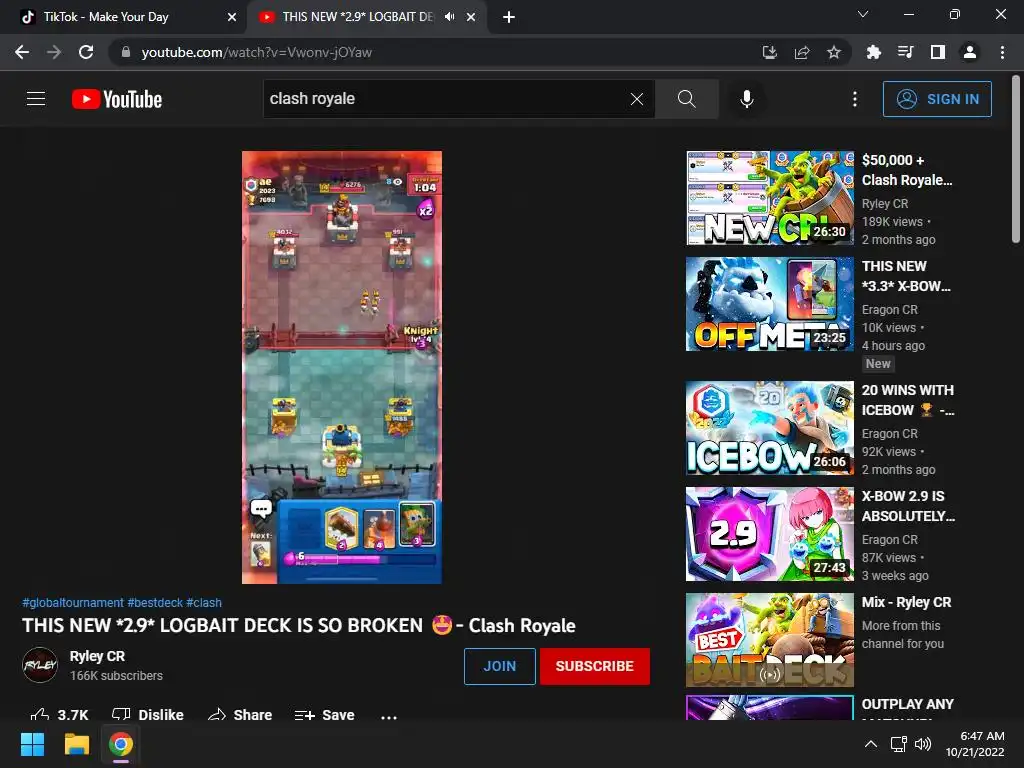This screenshot has width=1024, height=768.
Task: Close the TikTok tab
Action: 232,17
